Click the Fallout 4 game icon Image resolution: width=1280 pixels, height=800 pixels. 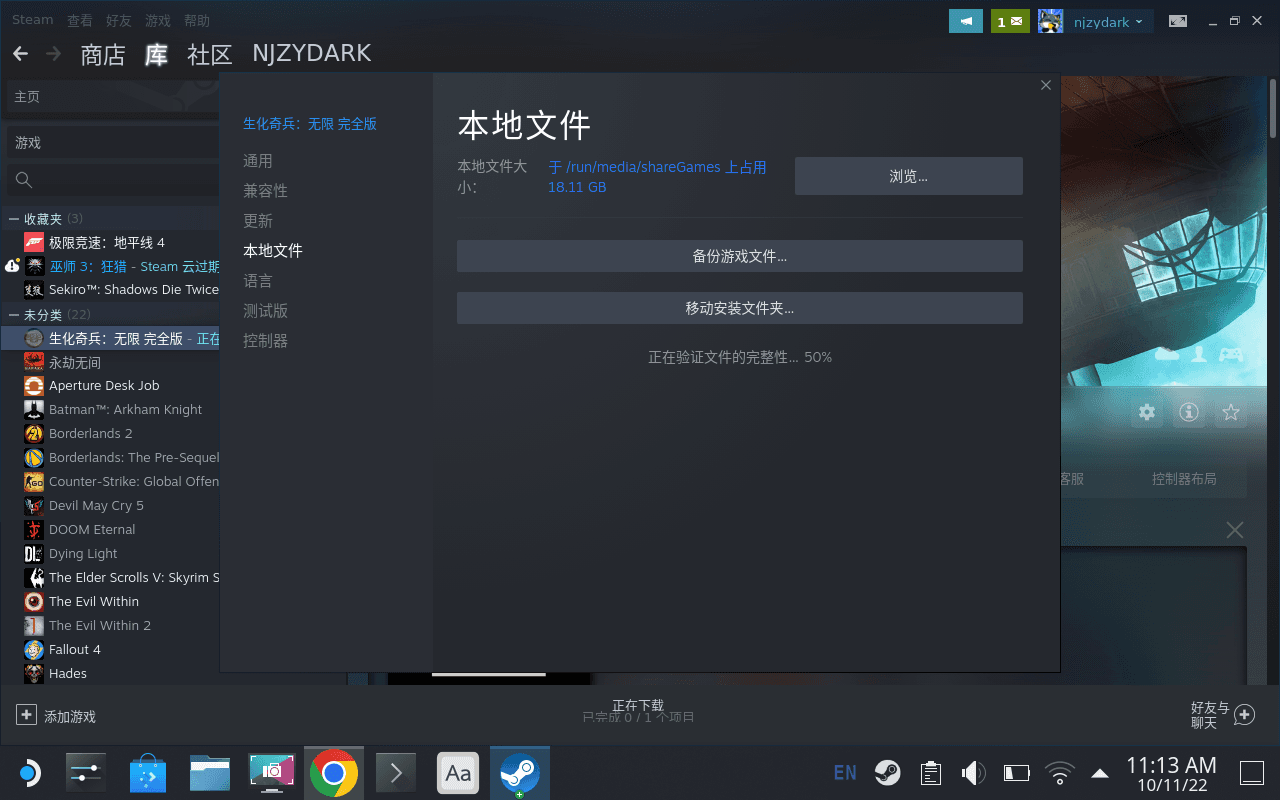pyautogui.click(x=34, y=650)
